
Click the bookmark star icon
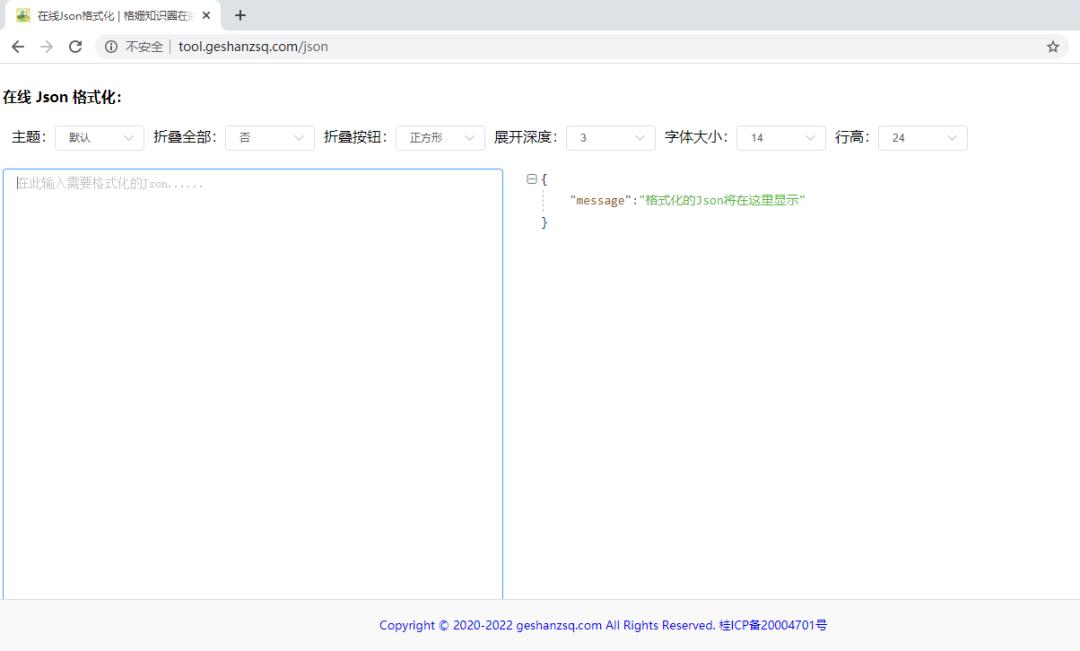pyautogui.click(x=1052, y=46)
